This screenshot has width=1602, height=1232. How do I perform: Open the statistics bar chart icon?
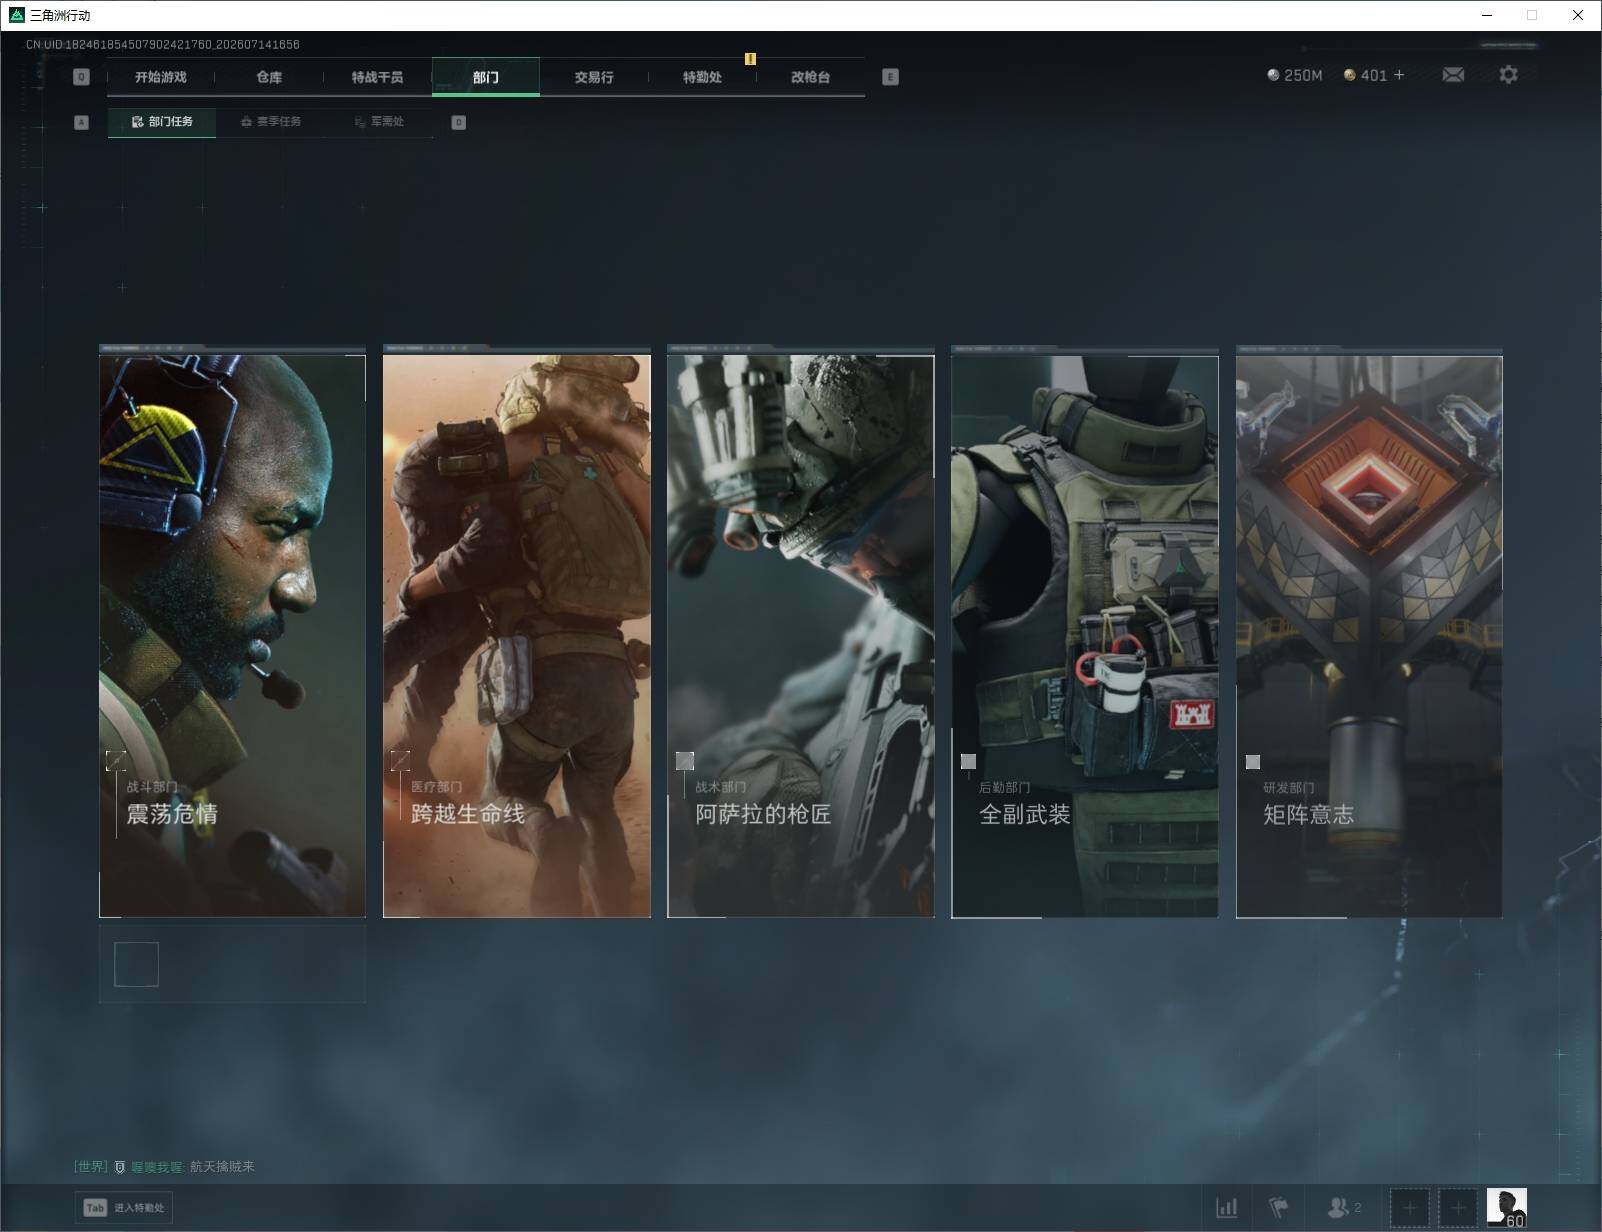(x=1226, y=1208)
